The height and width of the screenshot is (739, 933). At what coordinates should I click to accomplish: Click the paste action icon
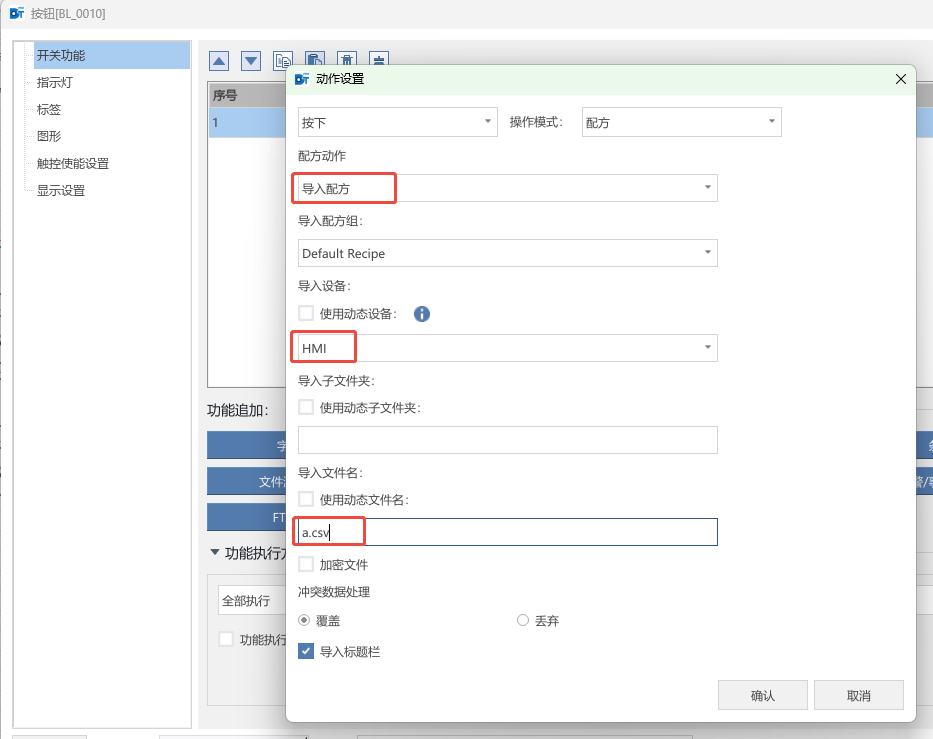pos(315,61)
